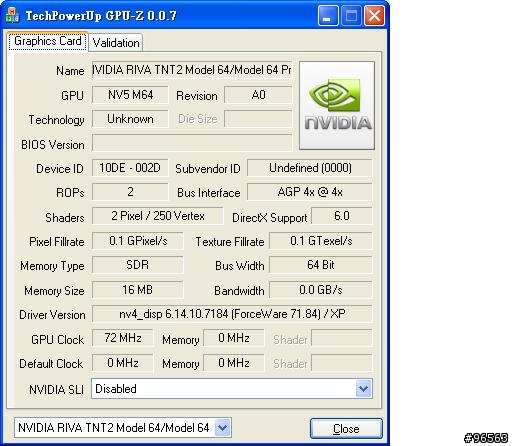Click the "Subvendor ID" label

click(208, 169)
